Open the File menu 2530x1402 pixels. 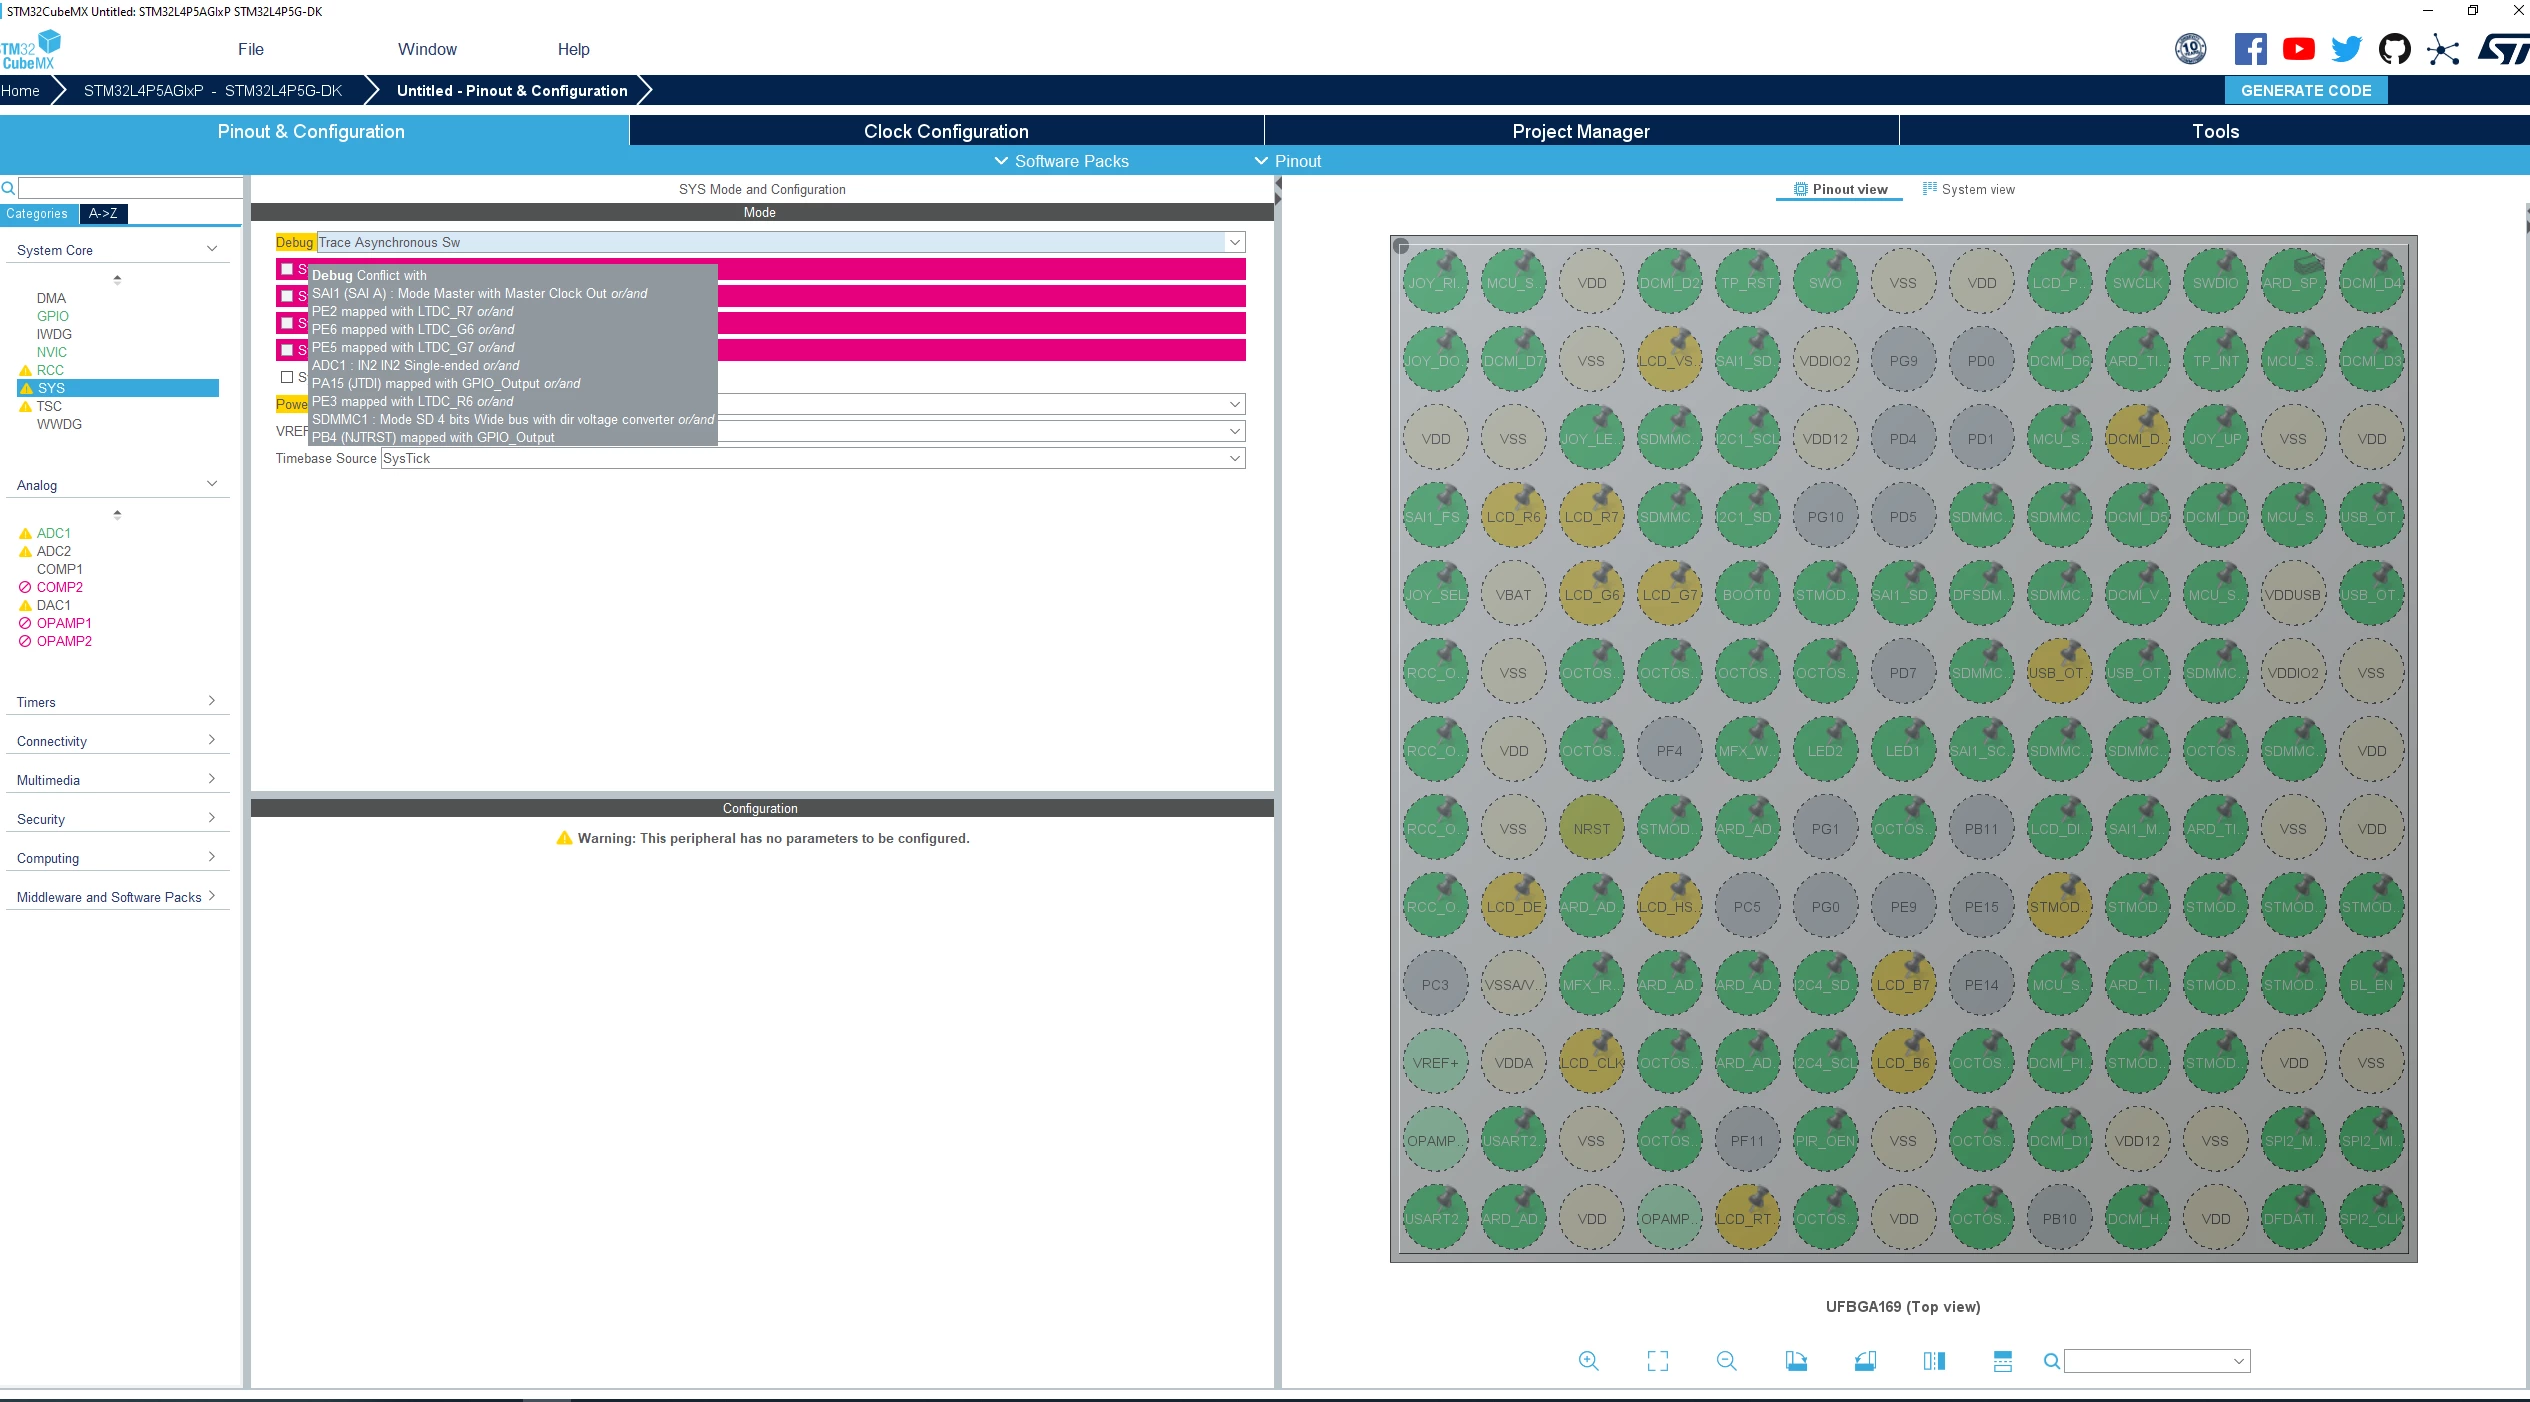(x=251, y=49)
